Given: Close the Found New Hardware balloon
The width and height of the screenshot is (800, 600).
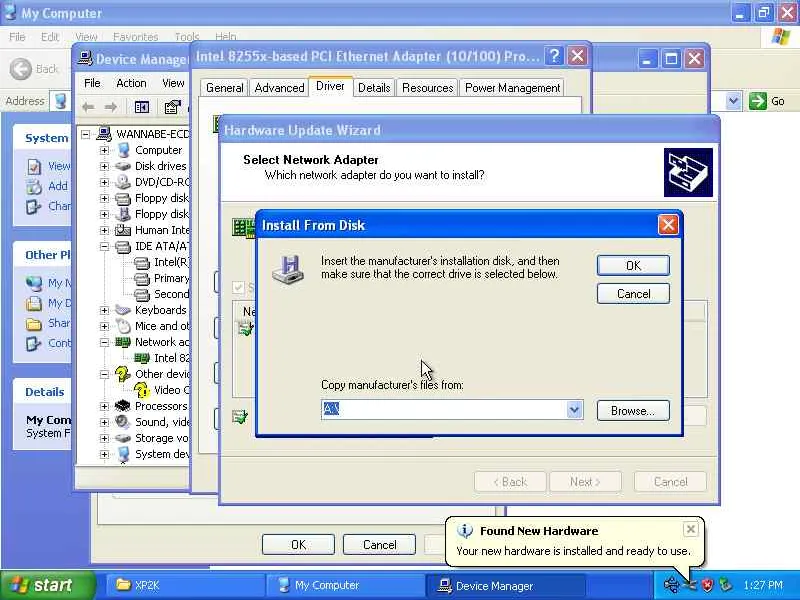Looking at the screenshot, I should point(690,529).
